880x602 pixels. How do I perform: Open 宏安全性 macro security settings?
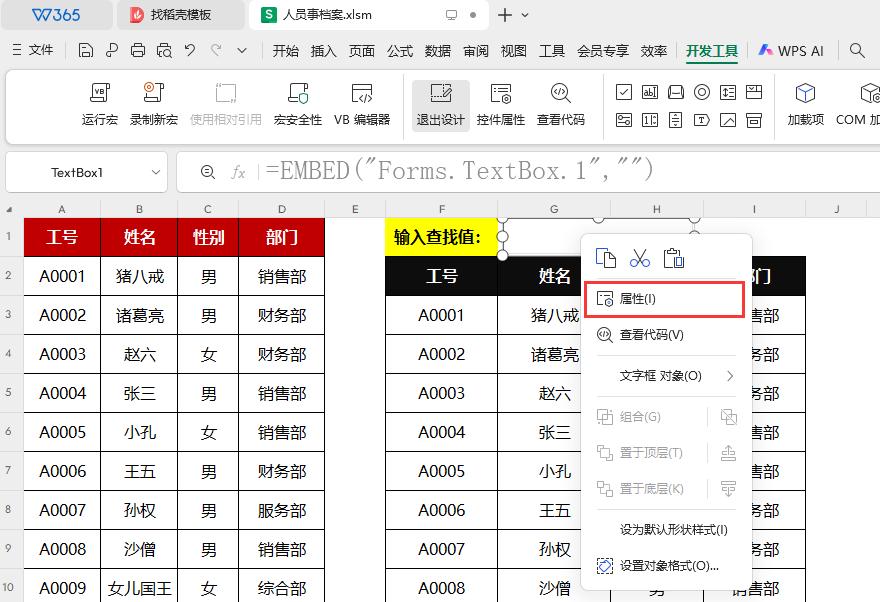point(297,104)
